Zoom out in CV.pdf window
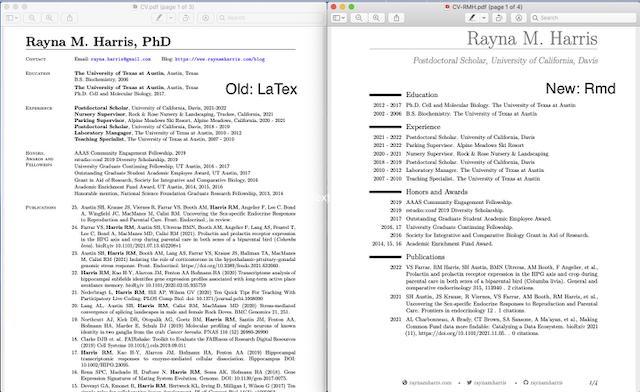Image resolution: width=640 pixels, height=392 pixels. coord(32,18)
